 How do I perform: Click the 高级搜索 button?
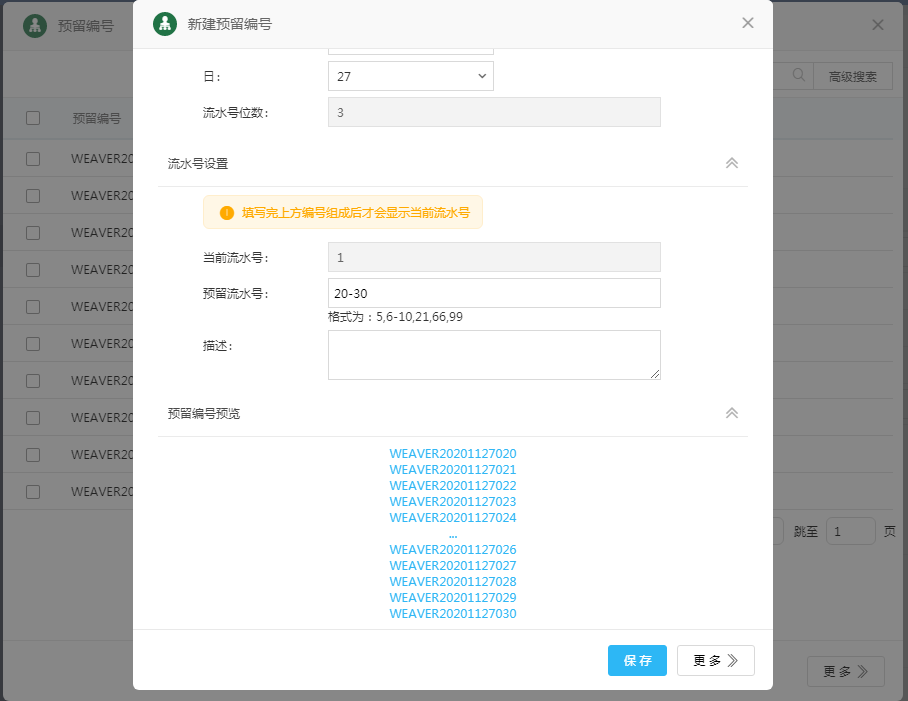click(x=853, y=76)
